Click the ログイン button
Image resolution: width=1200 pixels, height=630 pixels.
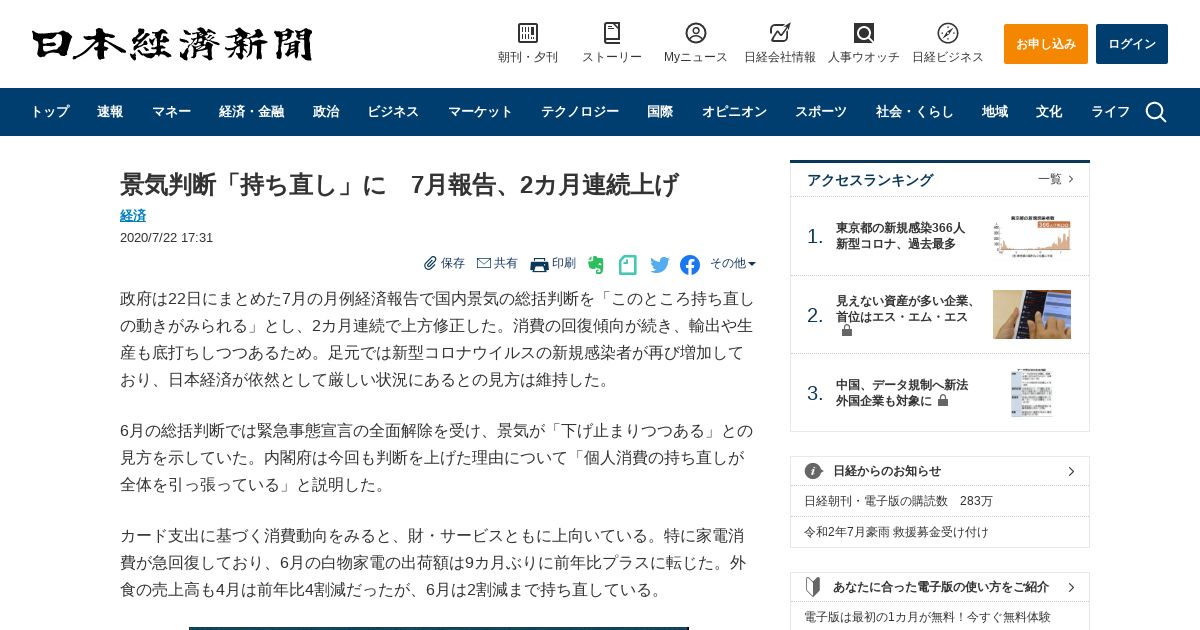[x=1132, y=44]
